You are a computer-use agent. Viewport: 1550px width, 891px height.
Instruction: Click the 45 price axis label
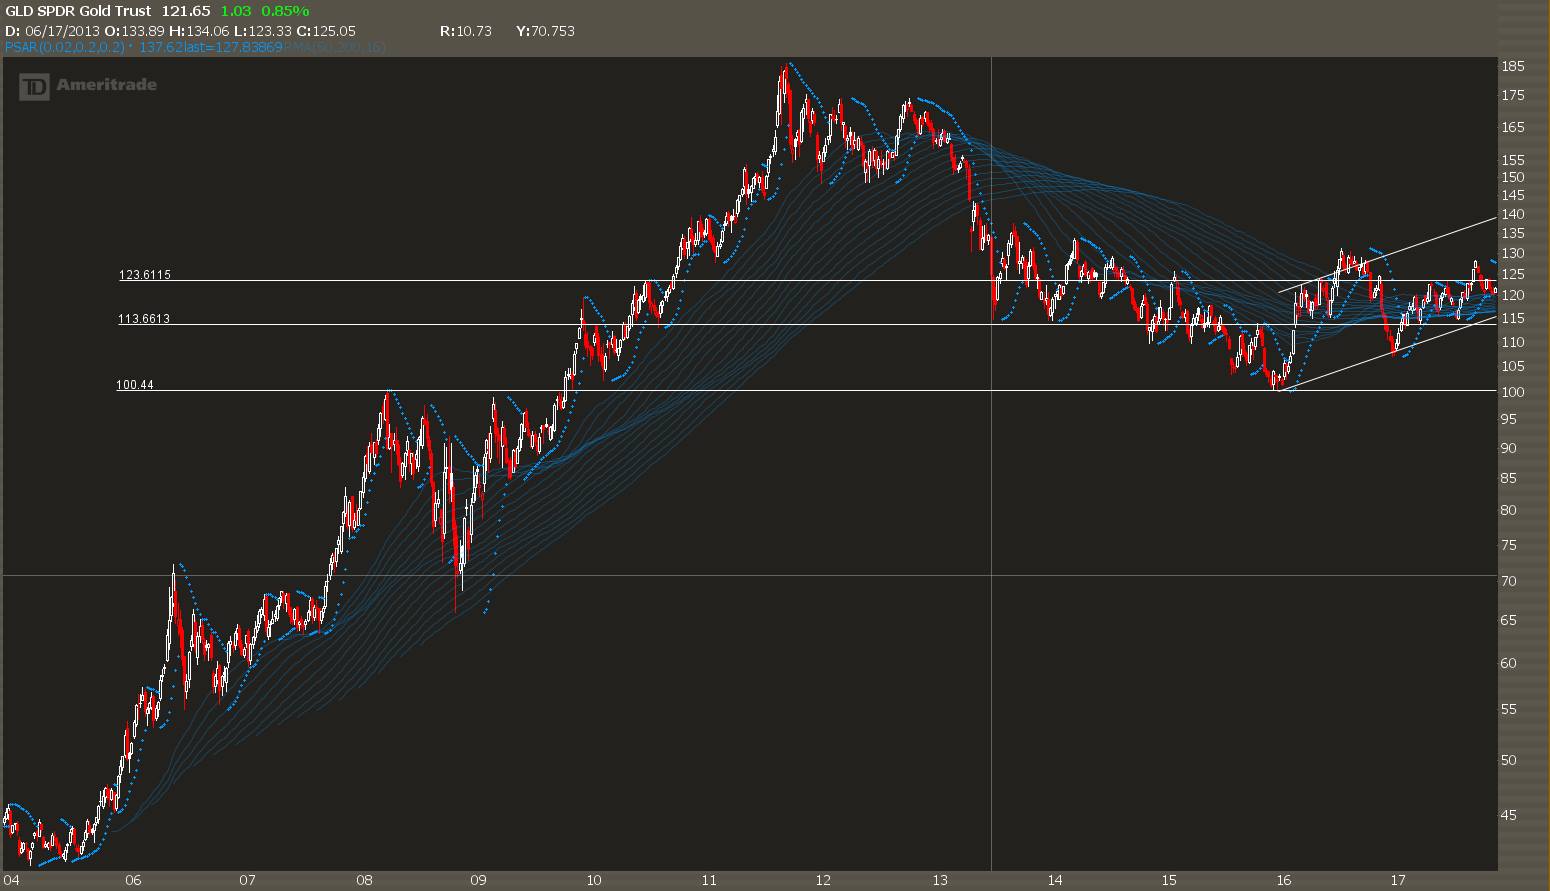[x=1509, y=815]
